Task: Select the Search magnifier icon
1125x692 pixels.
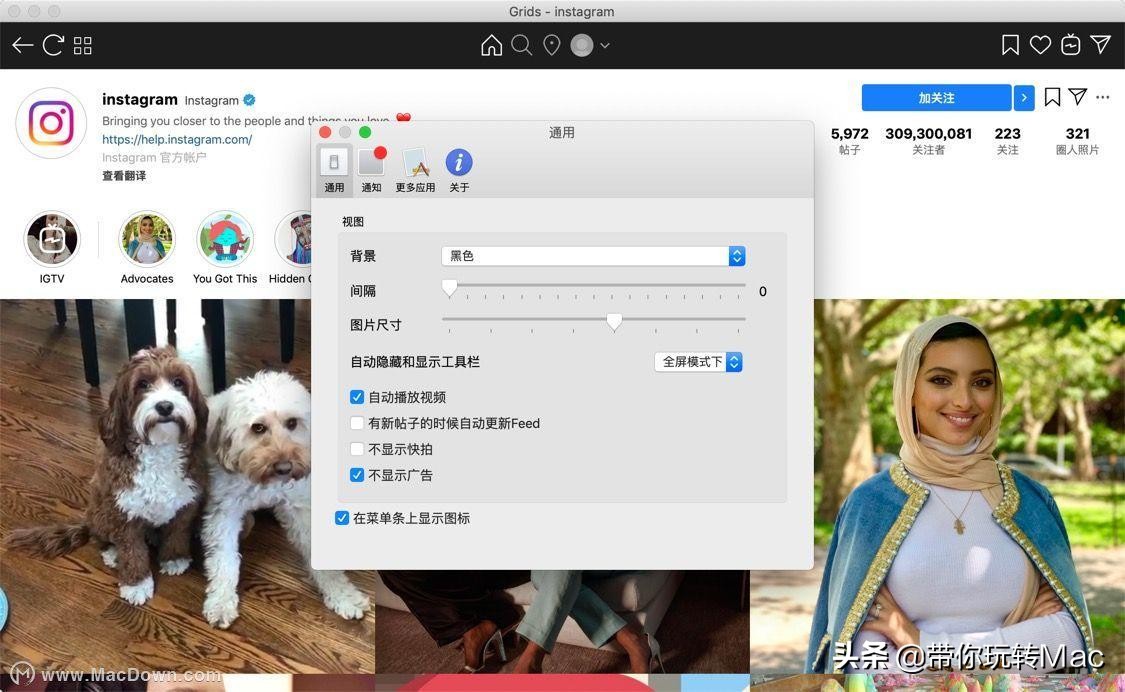Action: click(521, 44)
